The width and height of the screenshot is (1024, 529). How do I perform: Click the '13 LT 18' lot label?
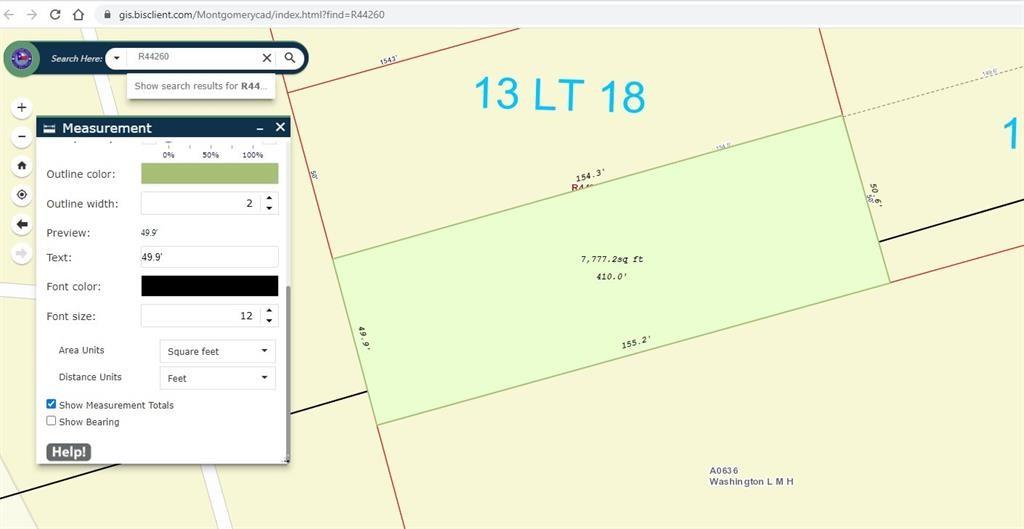click(x=560, y=94)
